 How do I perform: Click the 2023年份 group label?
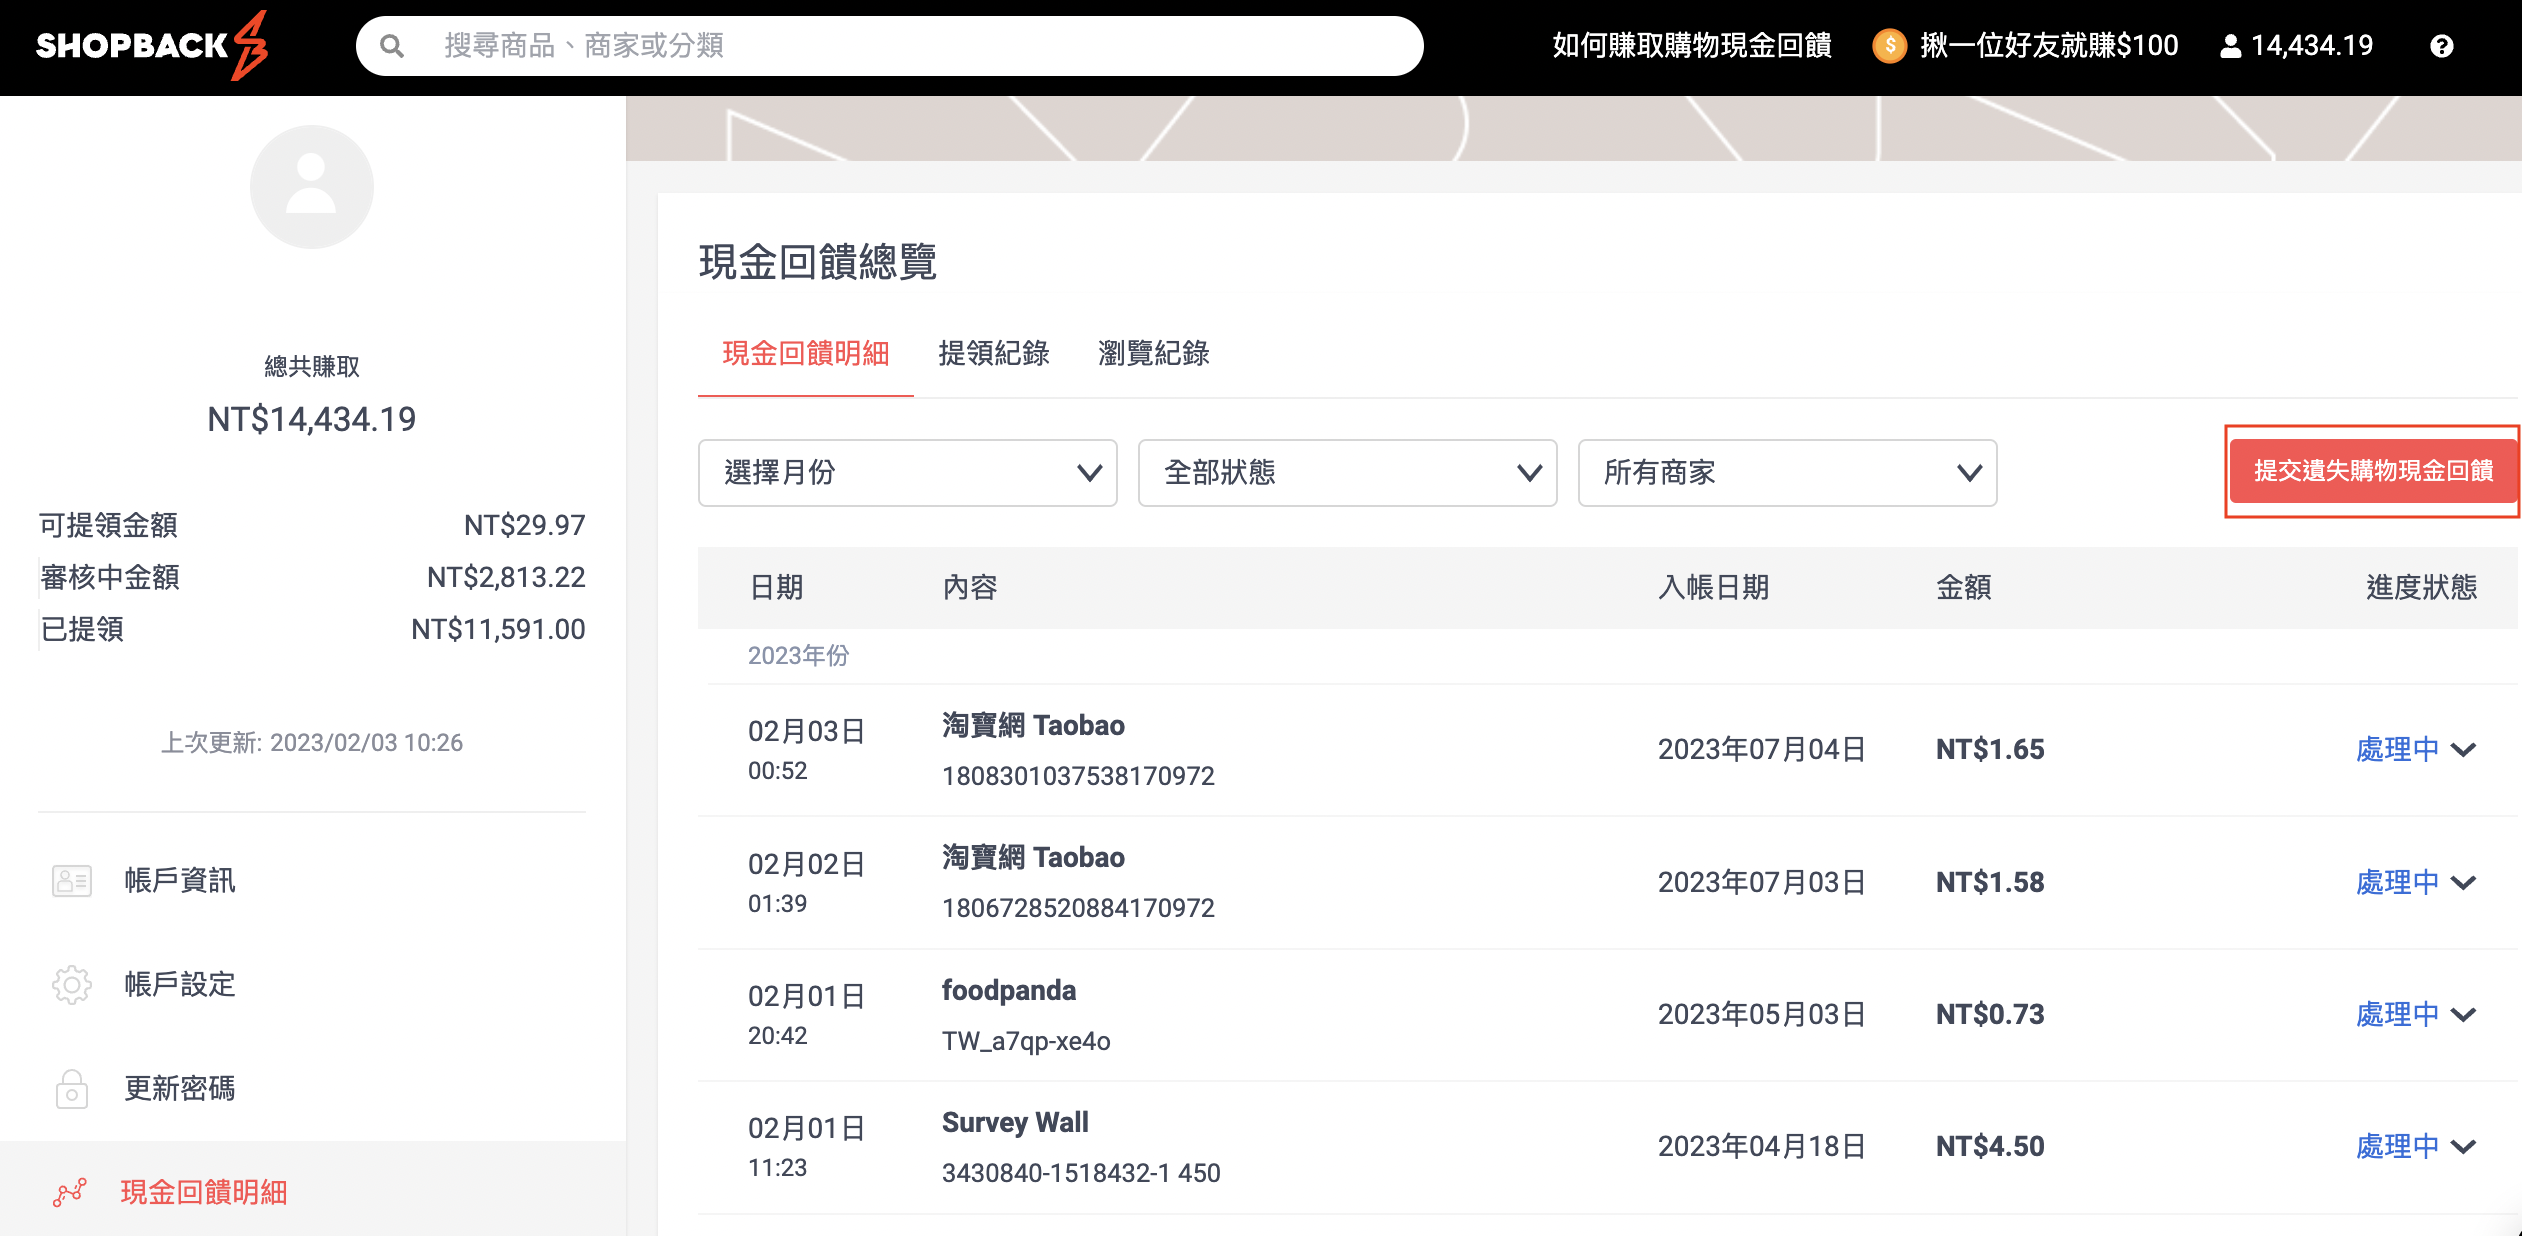tap(798, 656)
